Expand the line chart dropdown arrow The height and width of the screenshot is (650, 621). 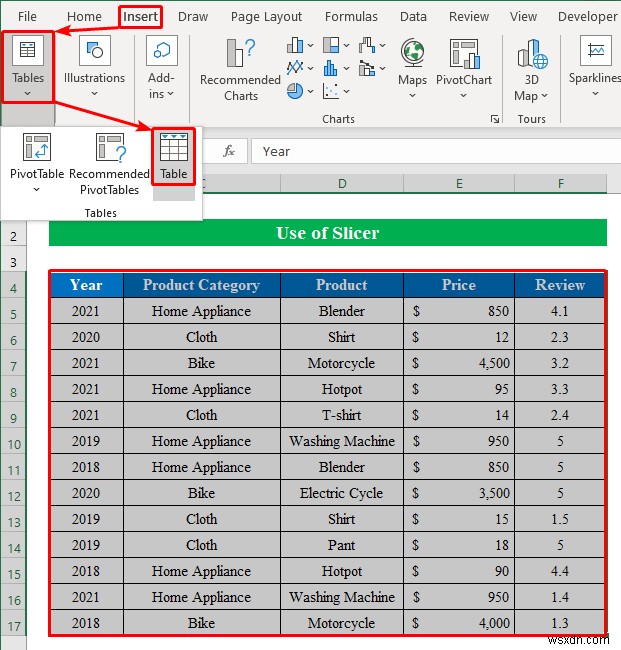(x=310, y=68)
